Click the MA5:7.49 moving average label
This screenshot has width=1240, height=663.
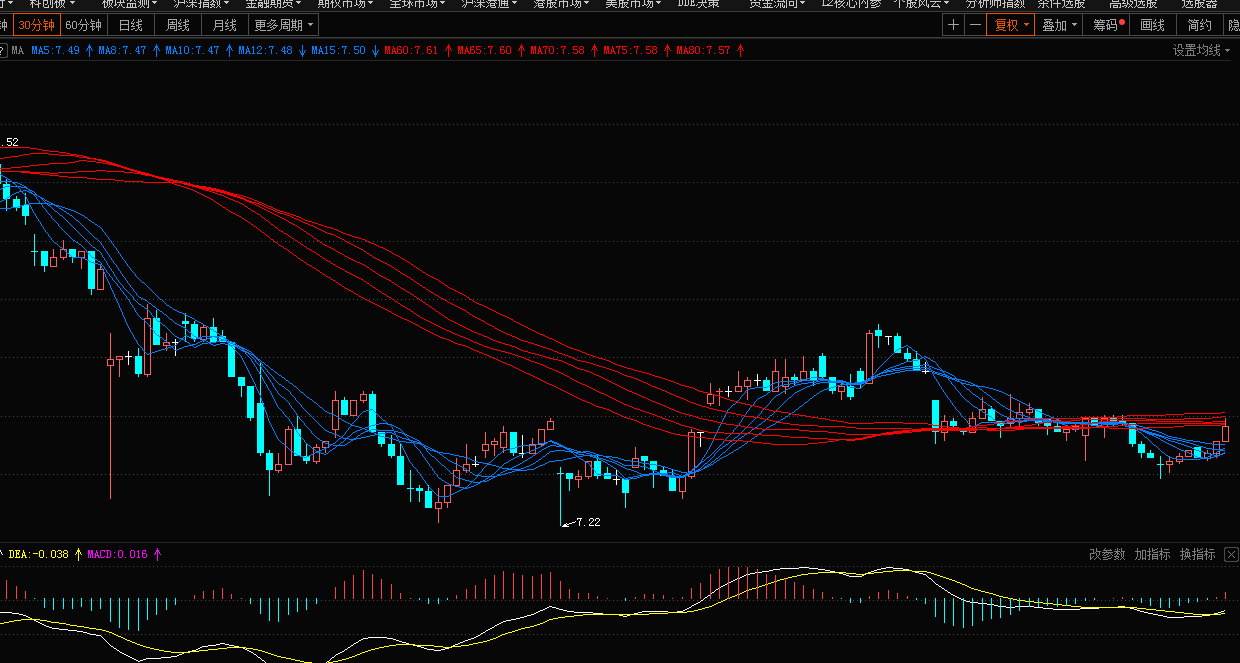[55, 50]
